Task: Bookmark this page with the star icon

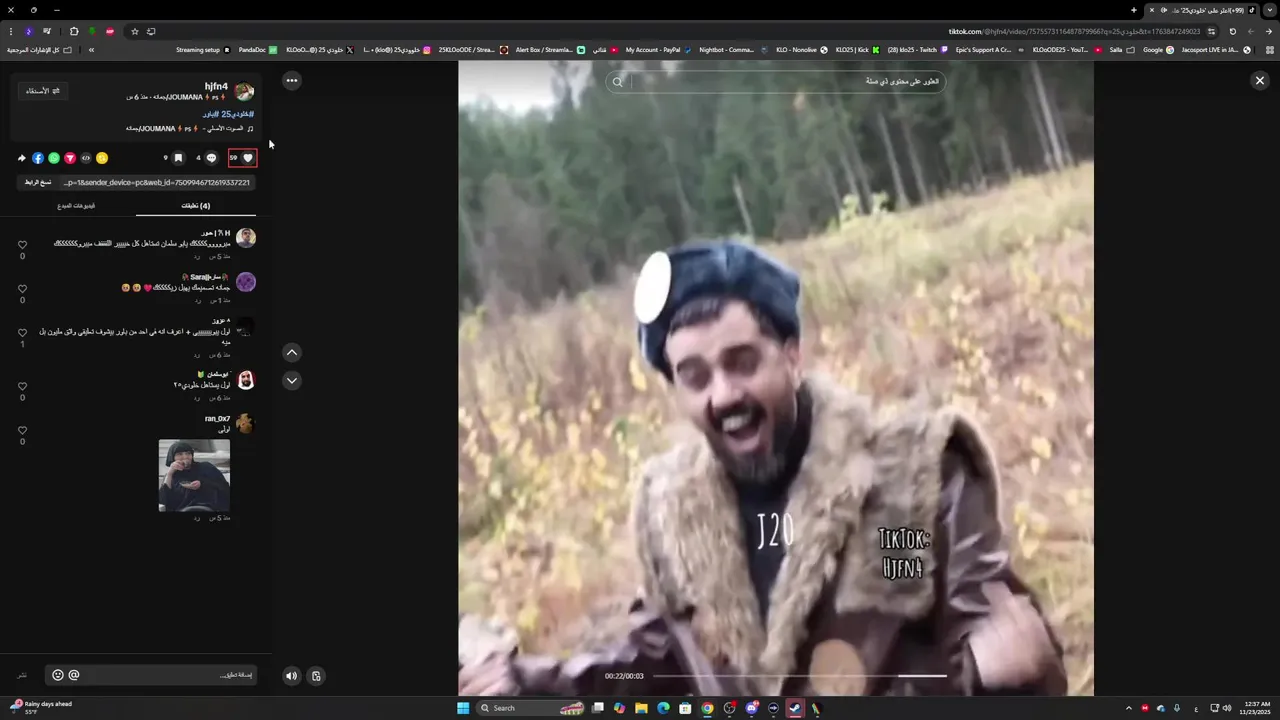Action: (x=135, y=31)
